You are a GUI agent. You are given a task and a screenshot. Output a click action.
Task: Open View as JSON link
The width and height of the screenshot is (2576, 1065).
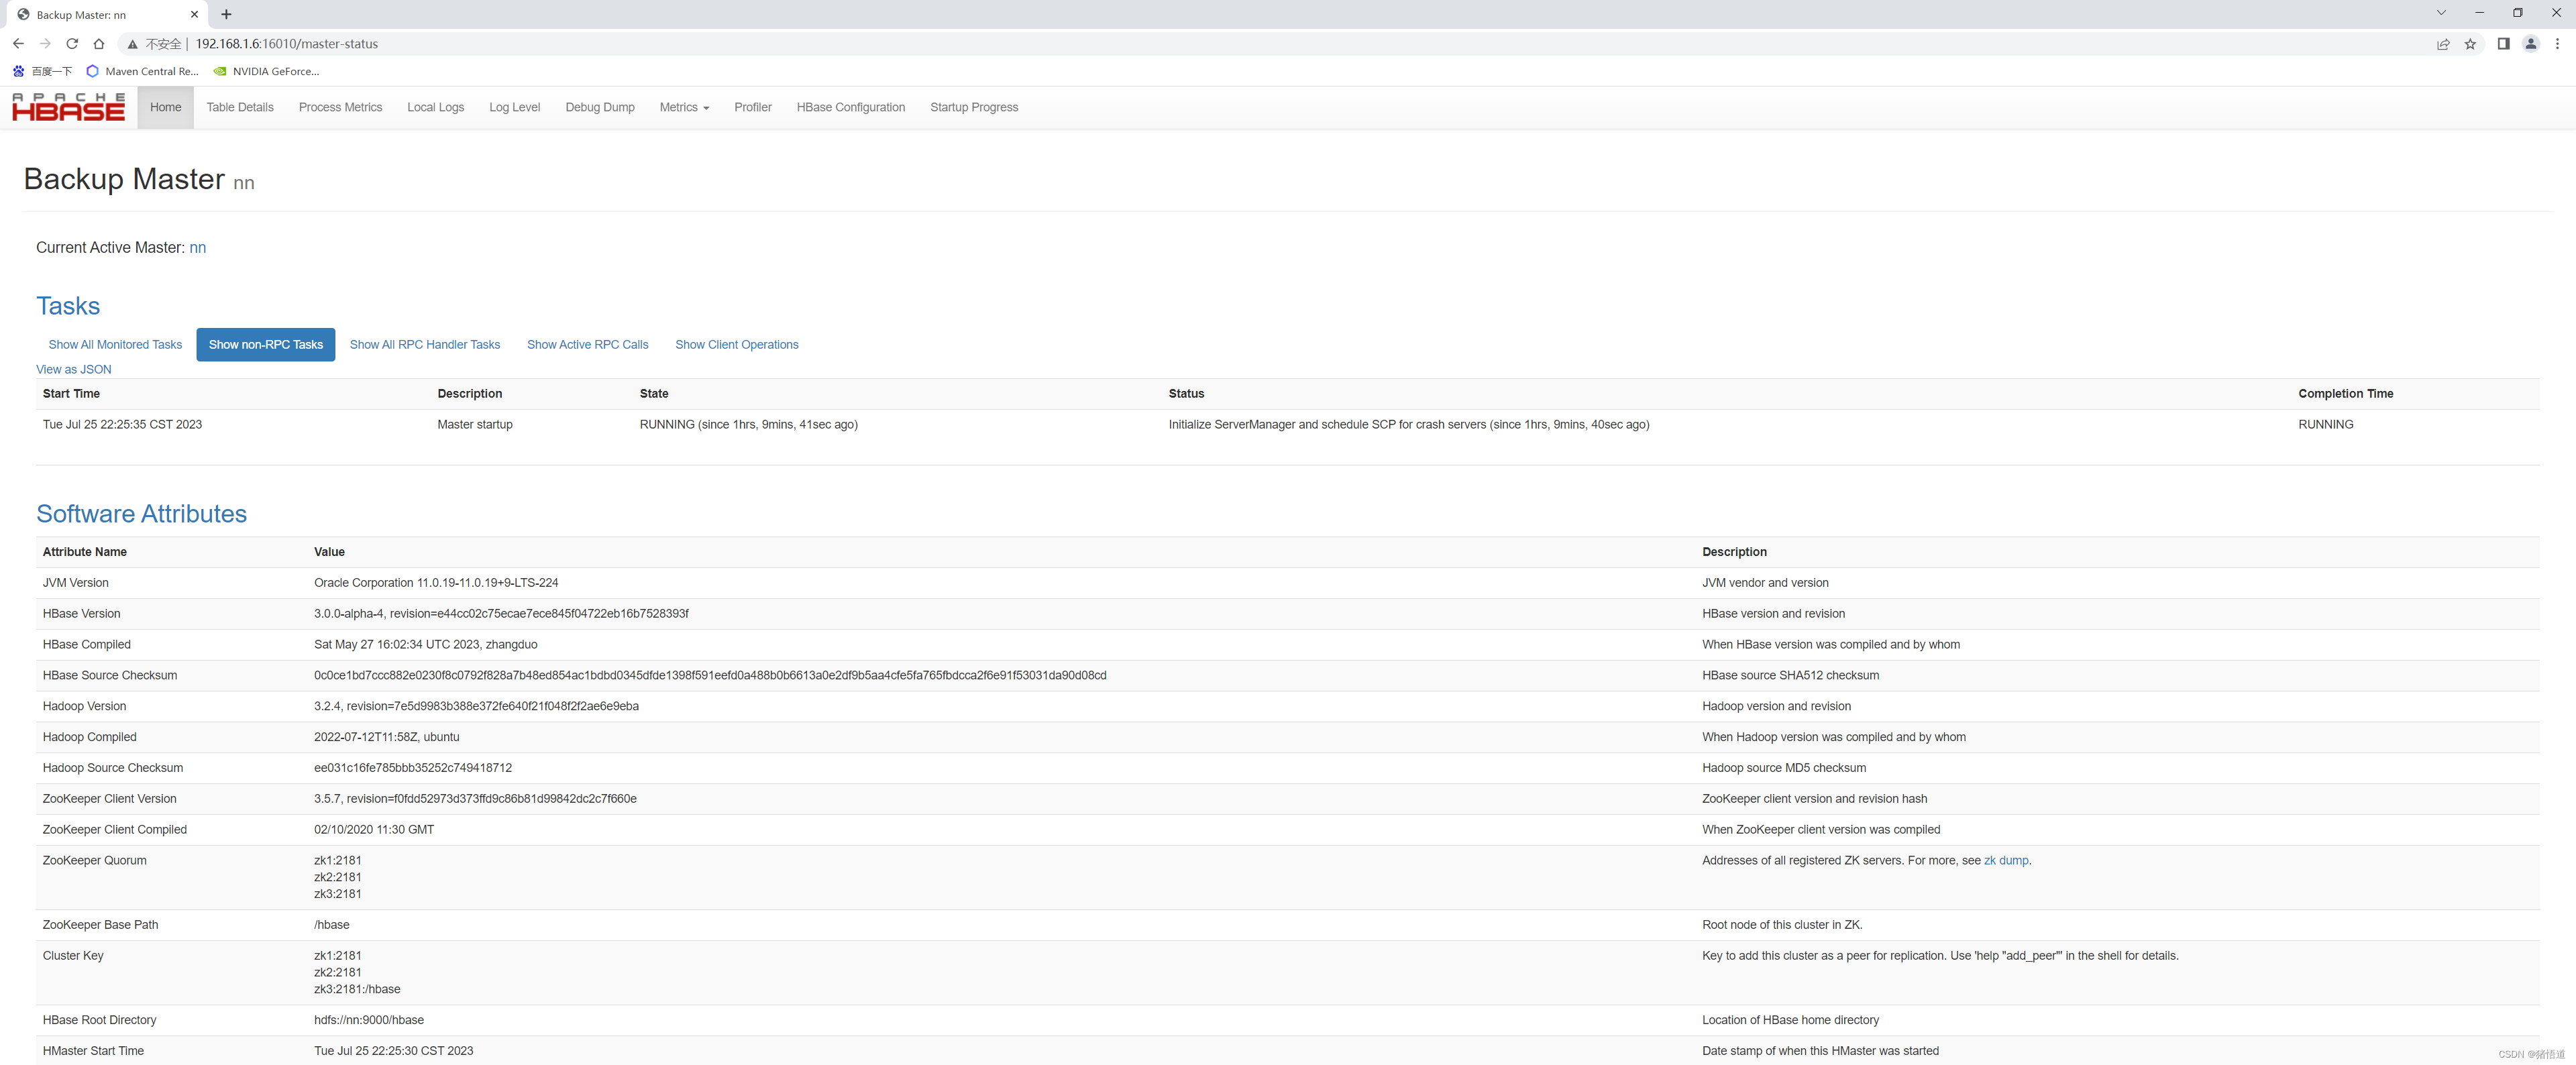(74, 369)
